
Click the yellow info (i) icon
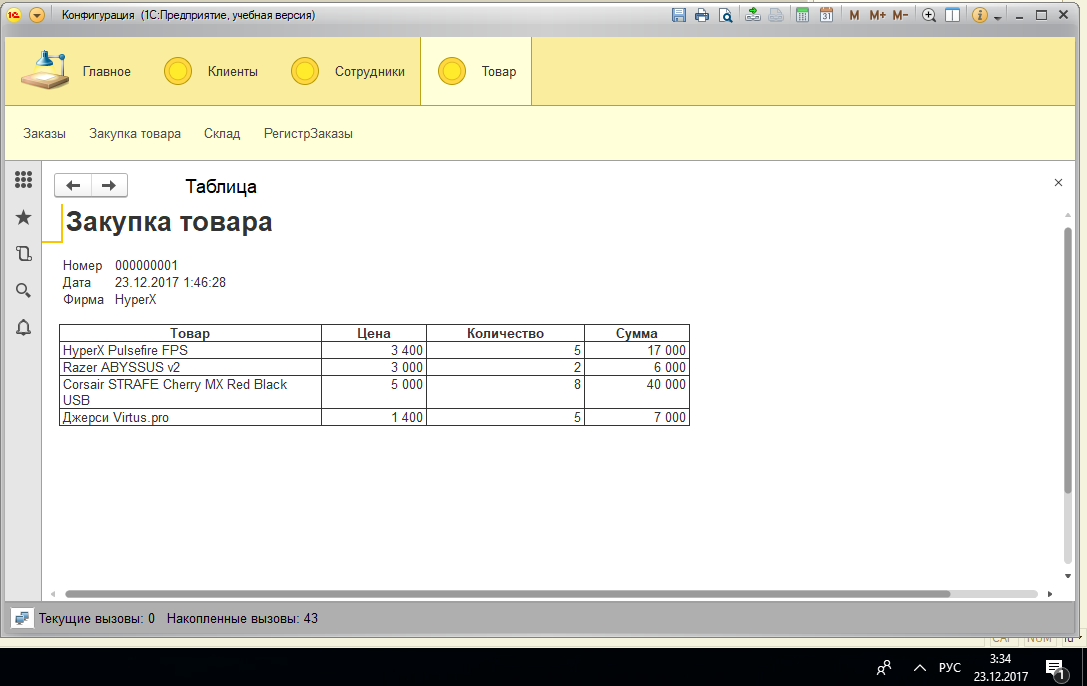tap(979, 15)
